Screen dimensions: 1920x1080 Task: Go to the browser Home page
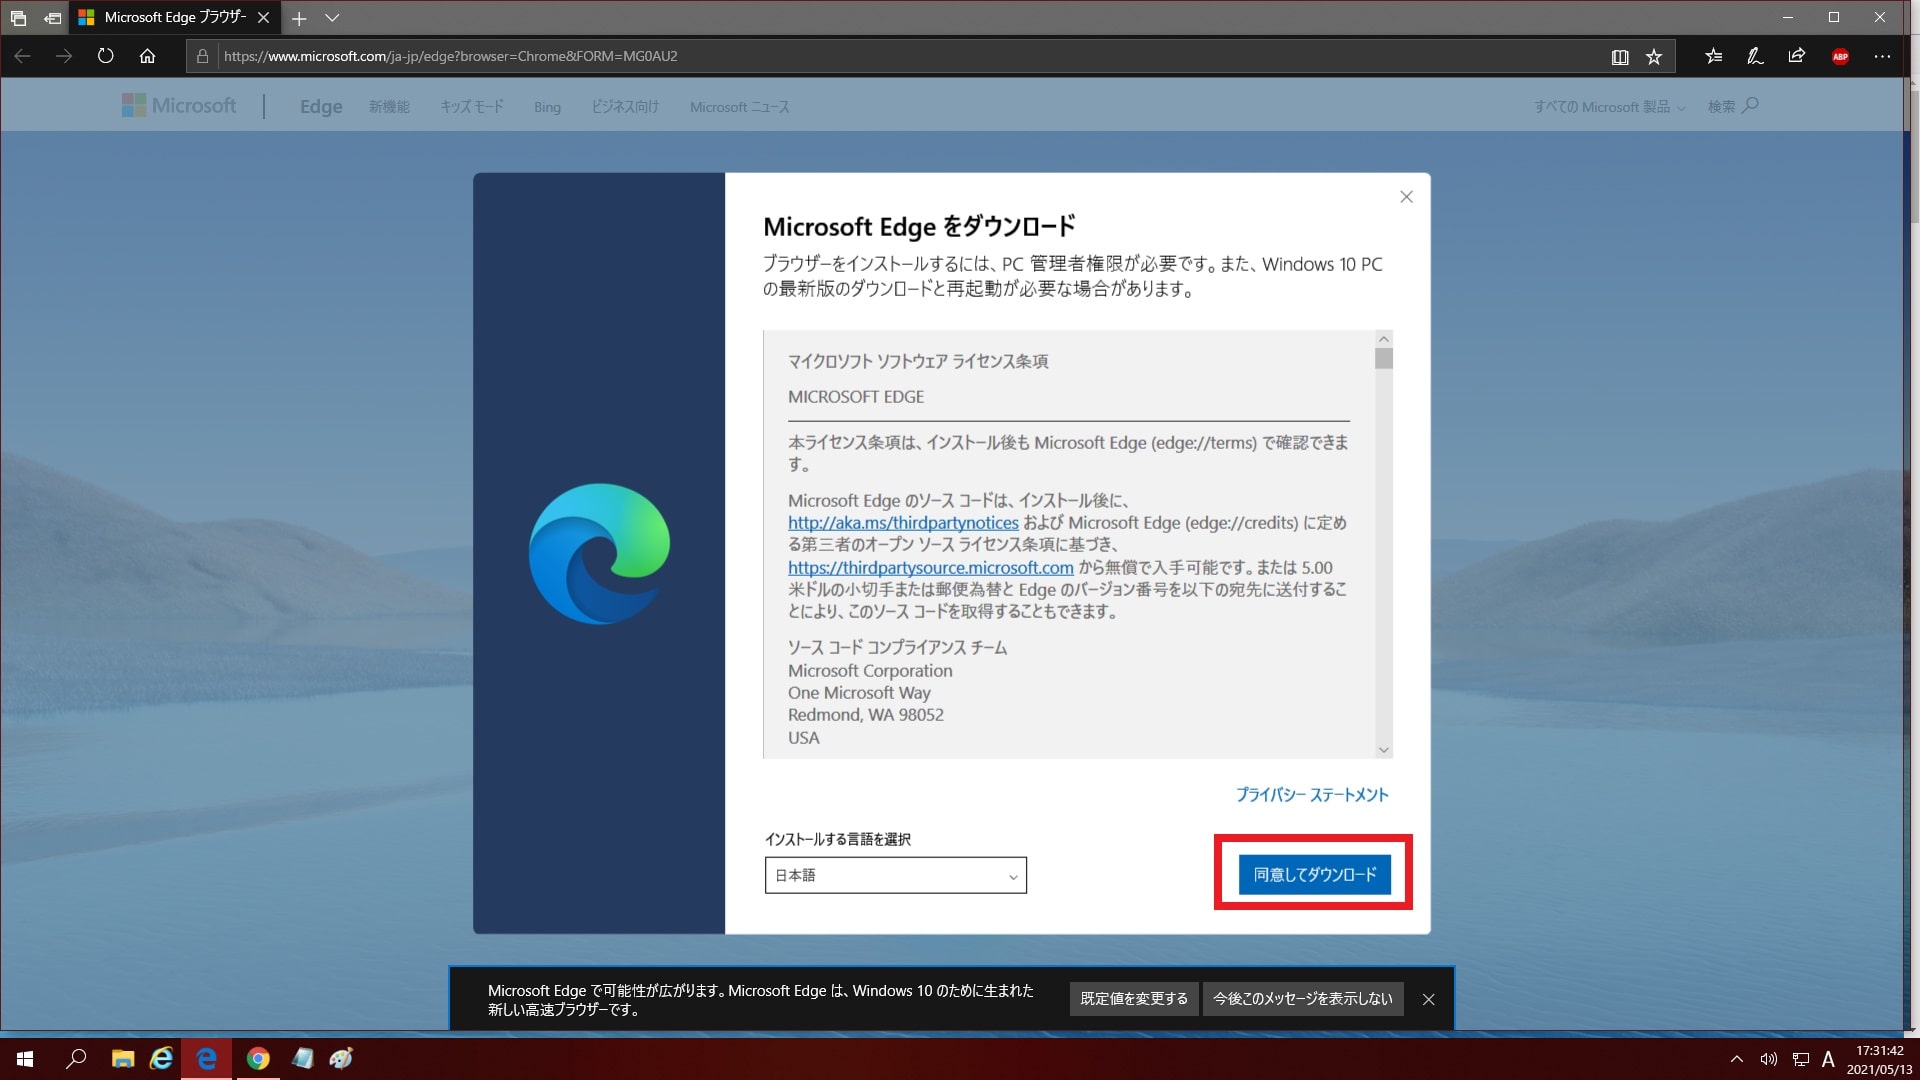[x=147, y=56]
